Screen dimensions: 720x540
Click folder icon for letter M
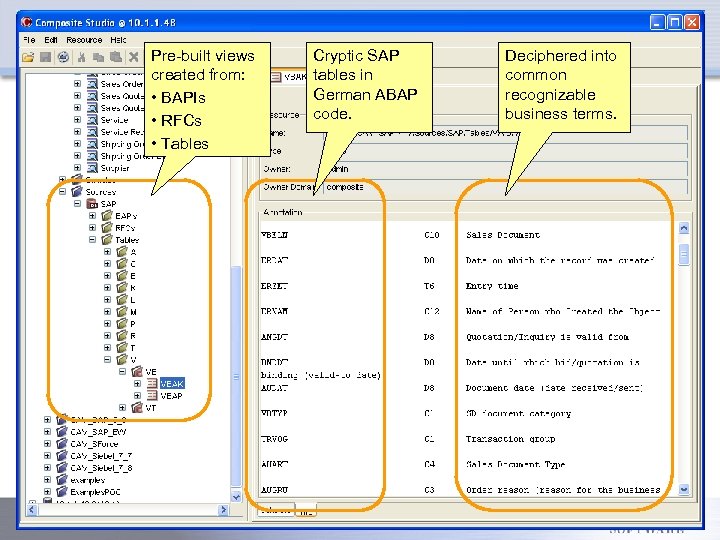(122, 311)
